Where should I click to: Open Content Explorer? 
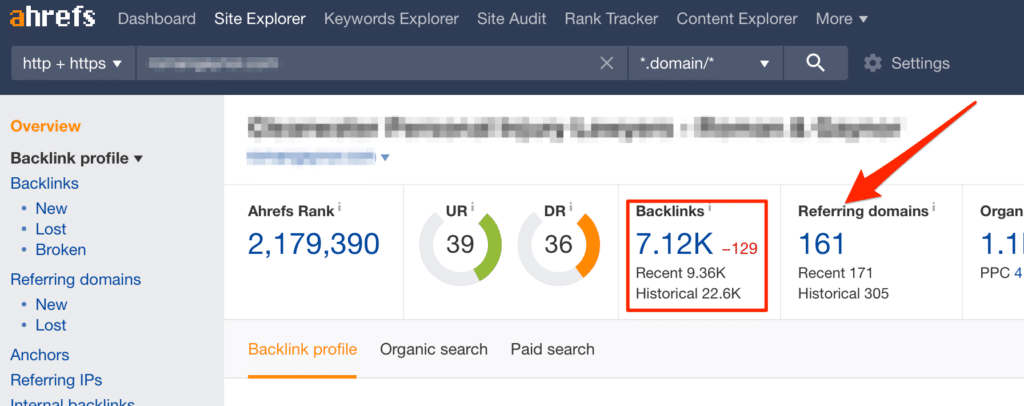pos(737,19)
